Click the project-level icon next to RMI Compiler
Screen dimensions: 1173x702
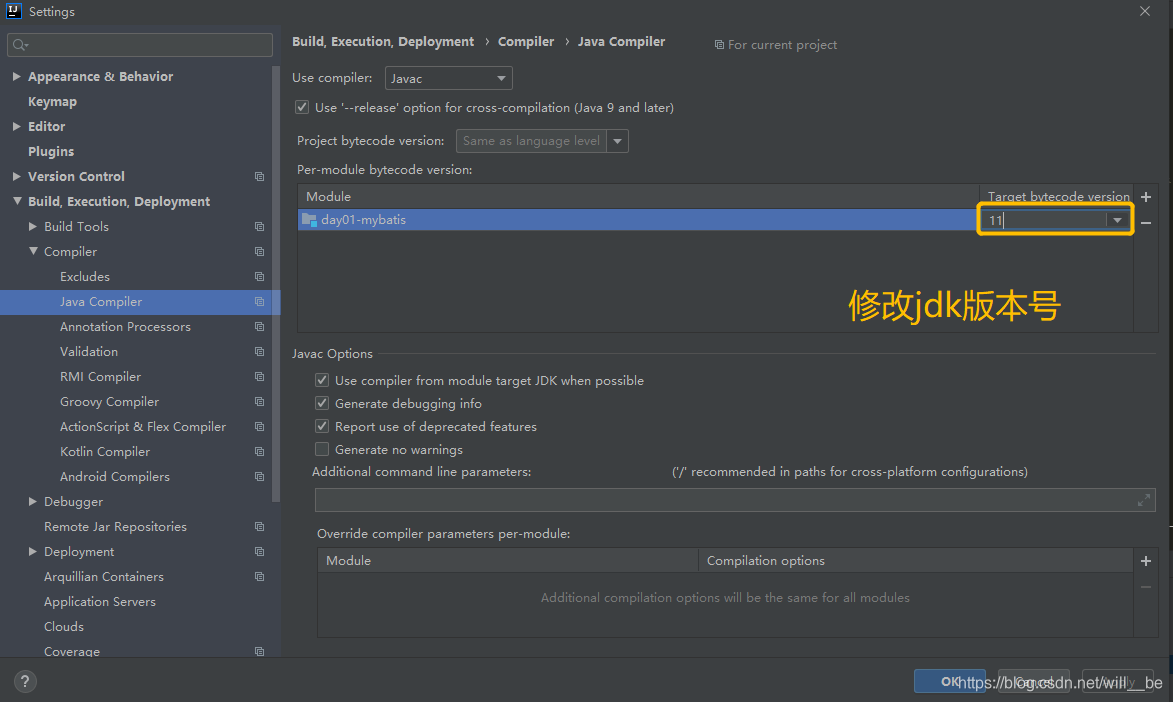pos(260,376)
